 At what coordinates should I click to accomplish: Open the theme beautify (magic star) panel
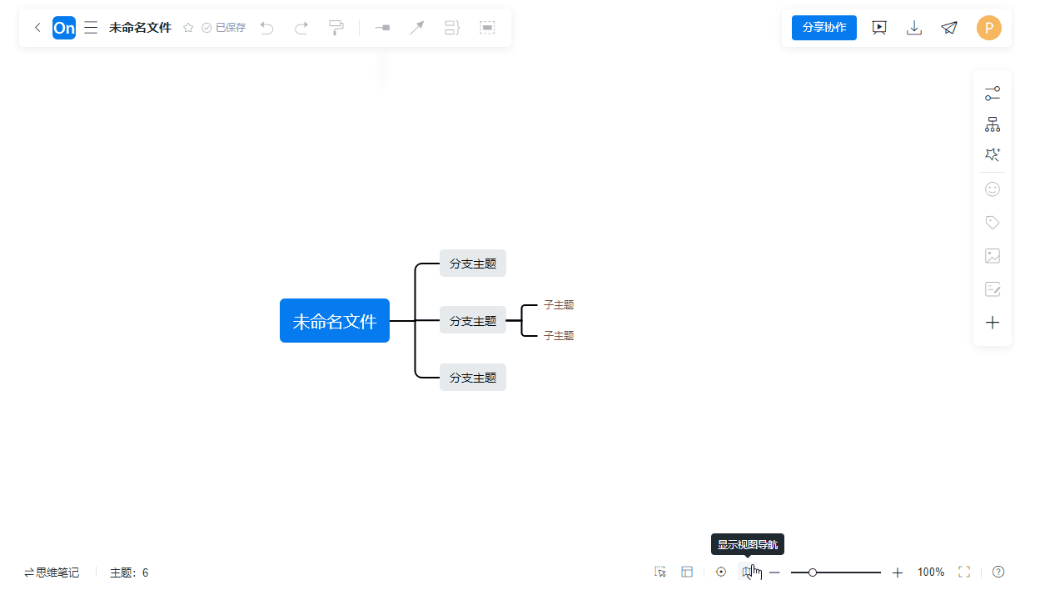coord(992,154)
